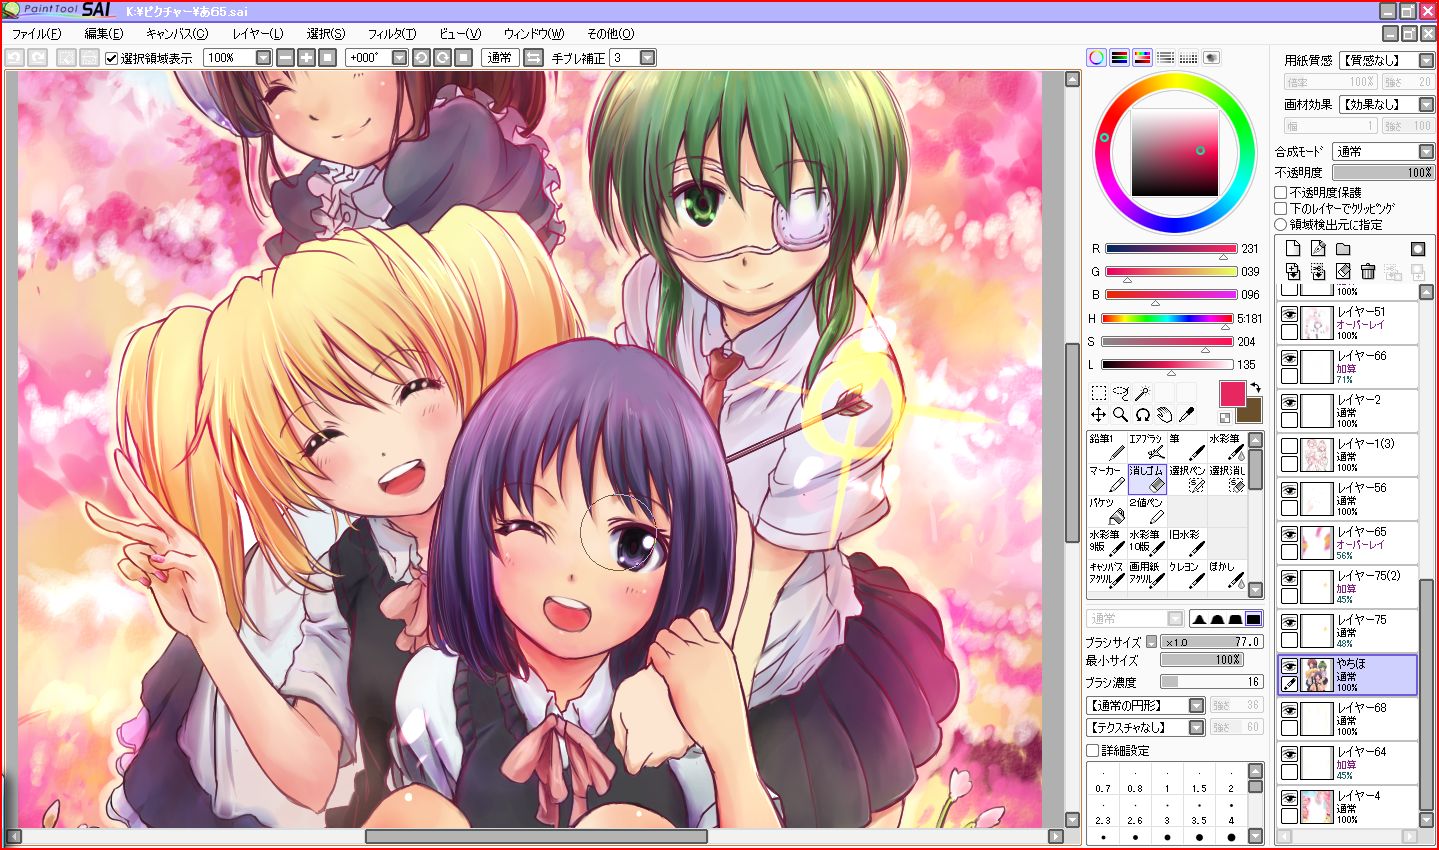Viewport: 1439px width, 850px height.
Task: Open the キャンバス(C) menu
Action: pyautogui.click(x=177, y=34)
